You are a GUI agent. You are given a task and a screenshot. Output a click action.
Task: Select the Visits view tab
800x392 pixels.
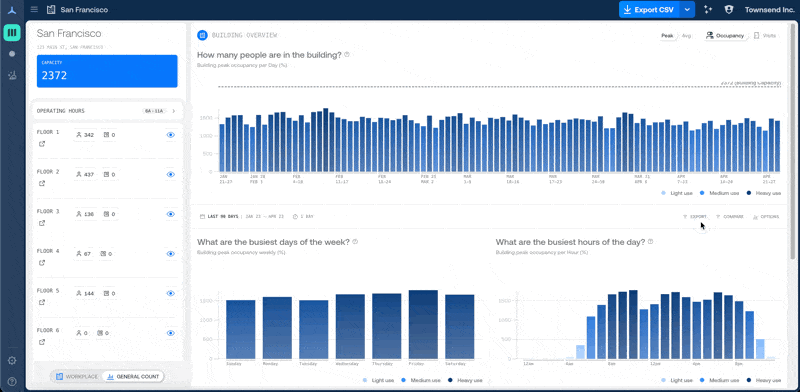point(765,36)
